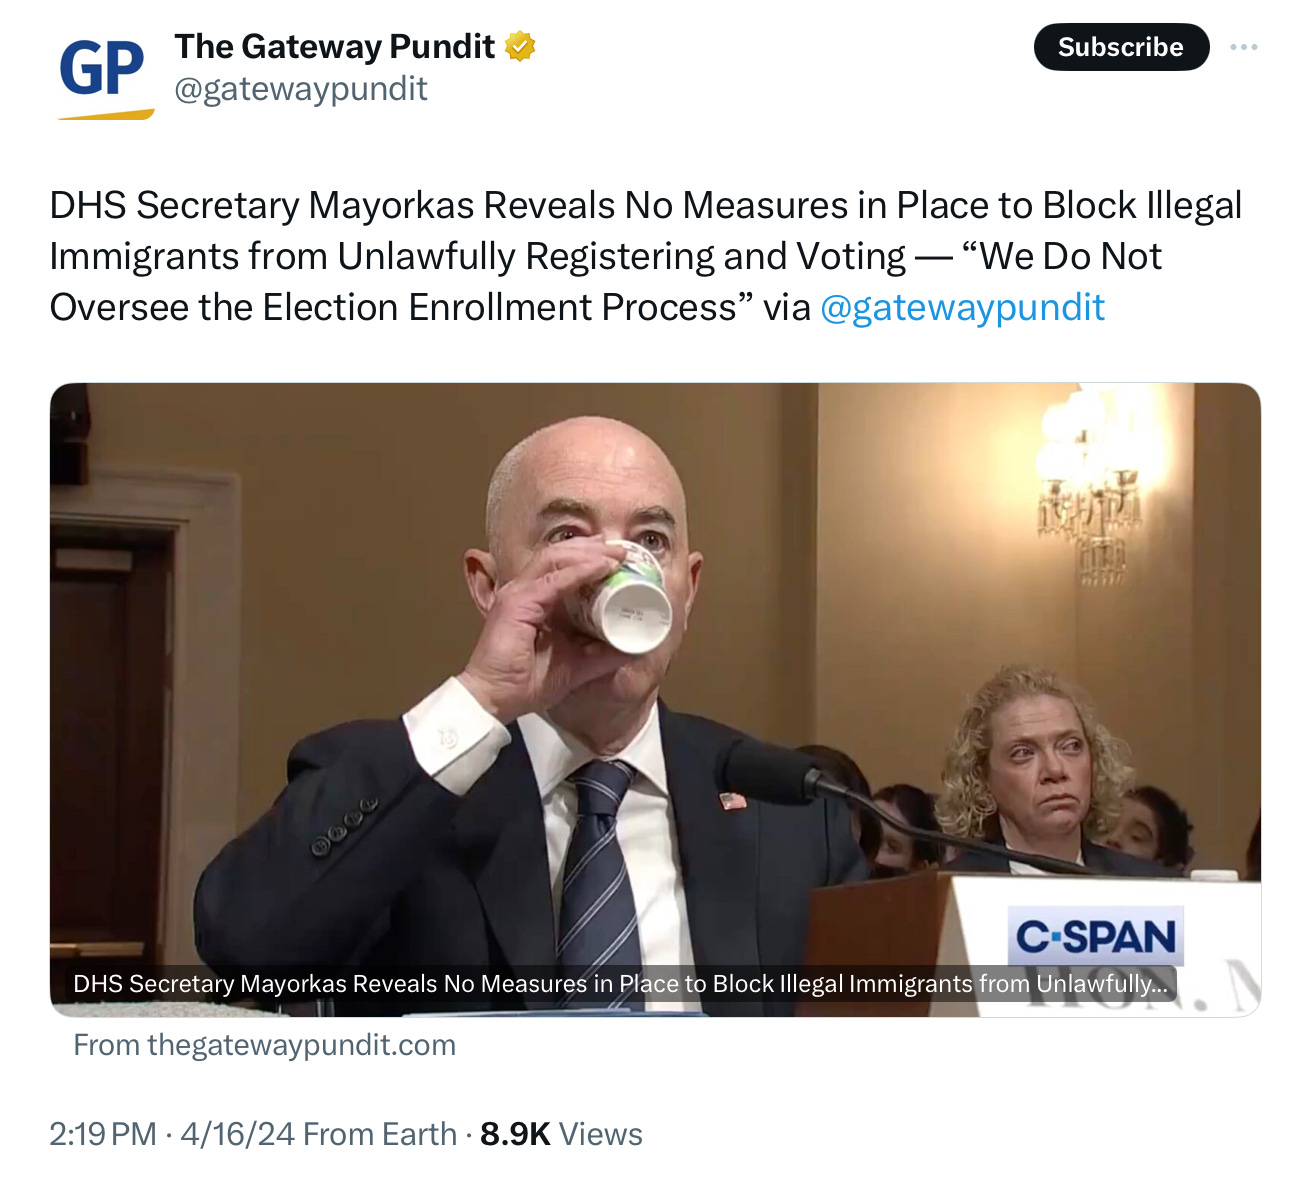Select the post headline text about Mayorkas
1312x1182 pixels.
point(645,256)
